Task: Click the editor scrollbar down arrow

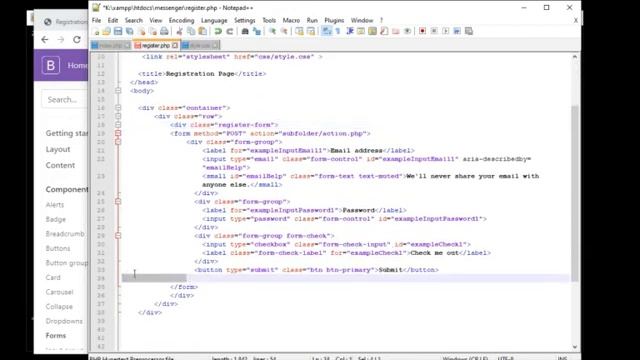Action: [575, 347]
